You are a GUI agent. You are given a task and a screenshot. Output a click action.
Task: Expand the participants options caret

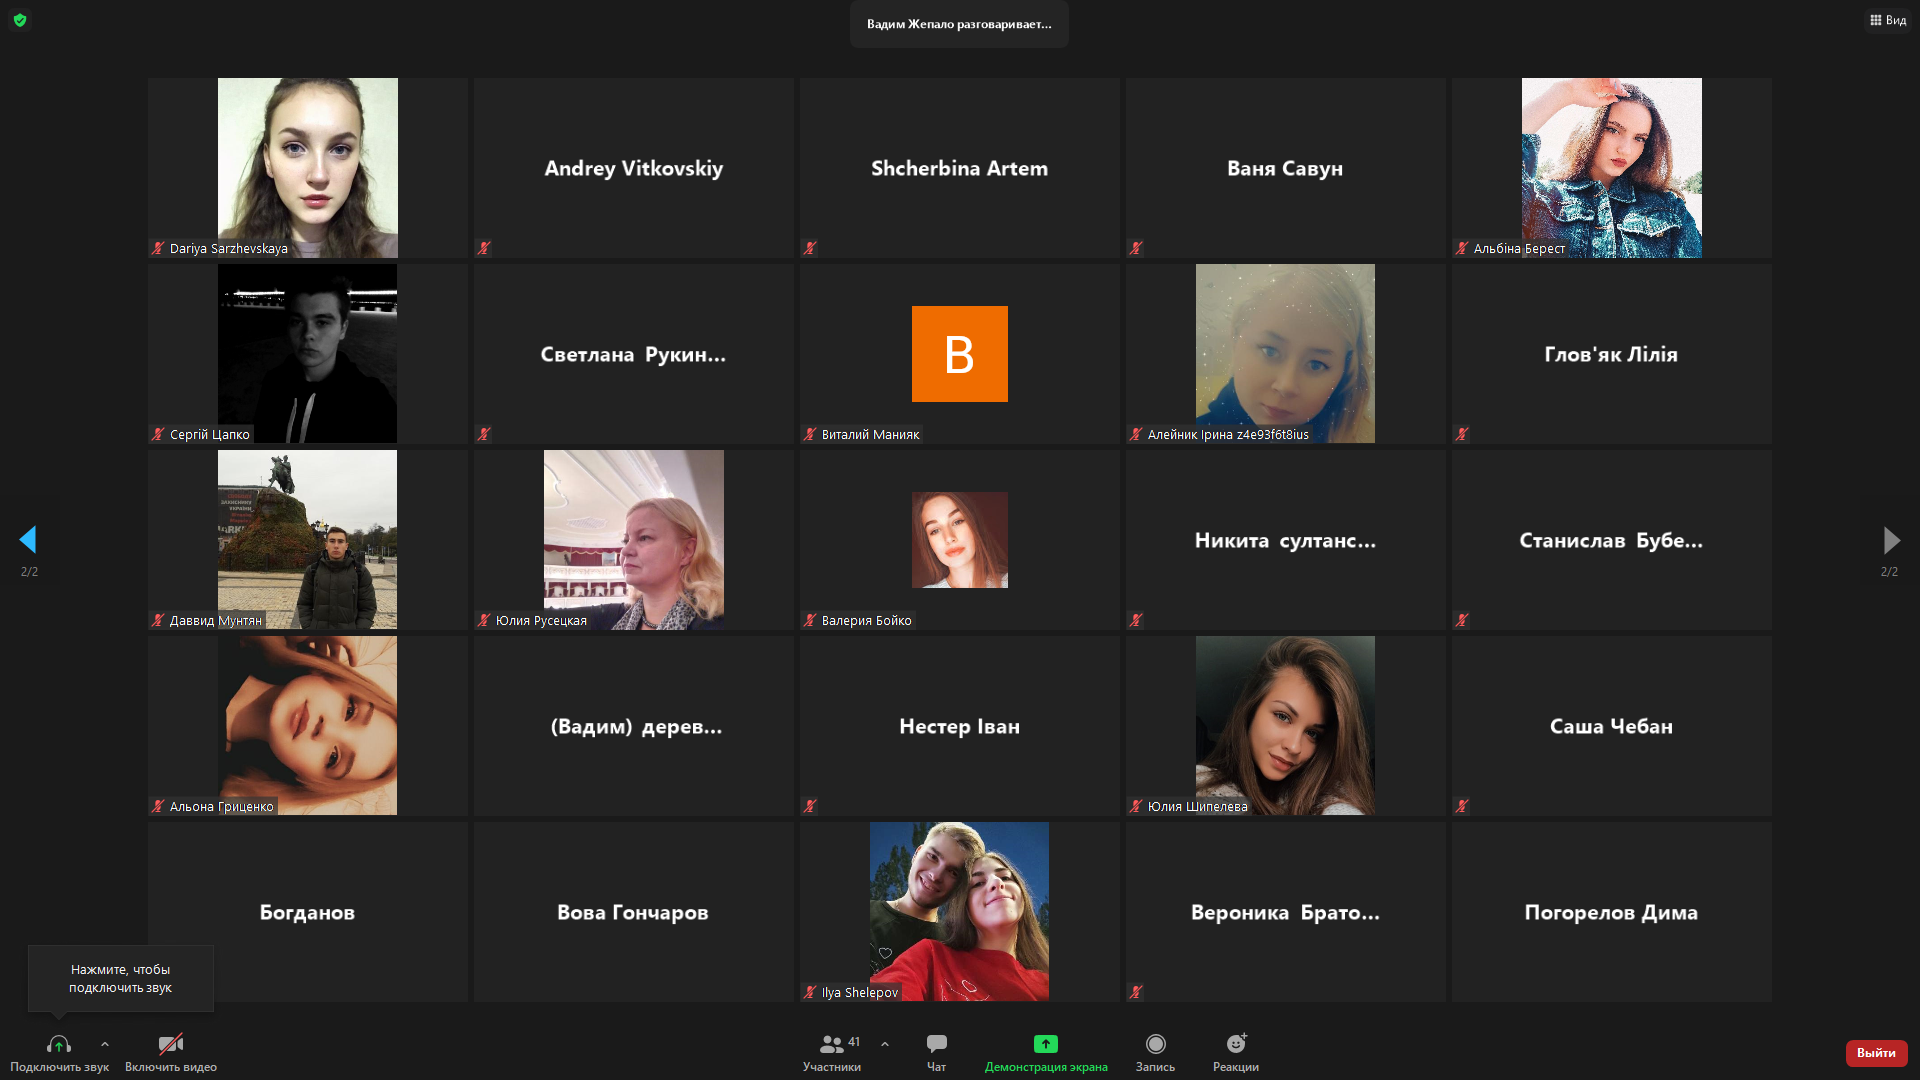coord(885,1044)
